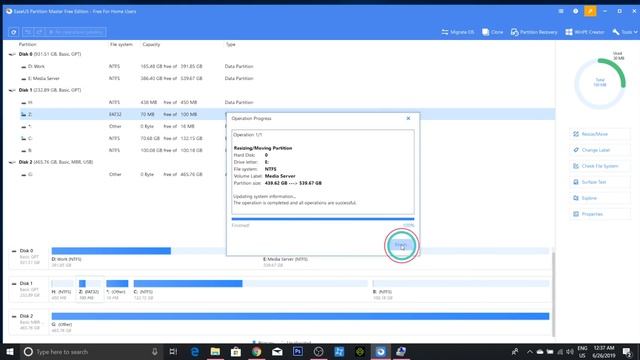The height and width of the screenshot is (360, 640).
Task: Open Photoshop from the taskbar
Action: click(x=298, y=352)
